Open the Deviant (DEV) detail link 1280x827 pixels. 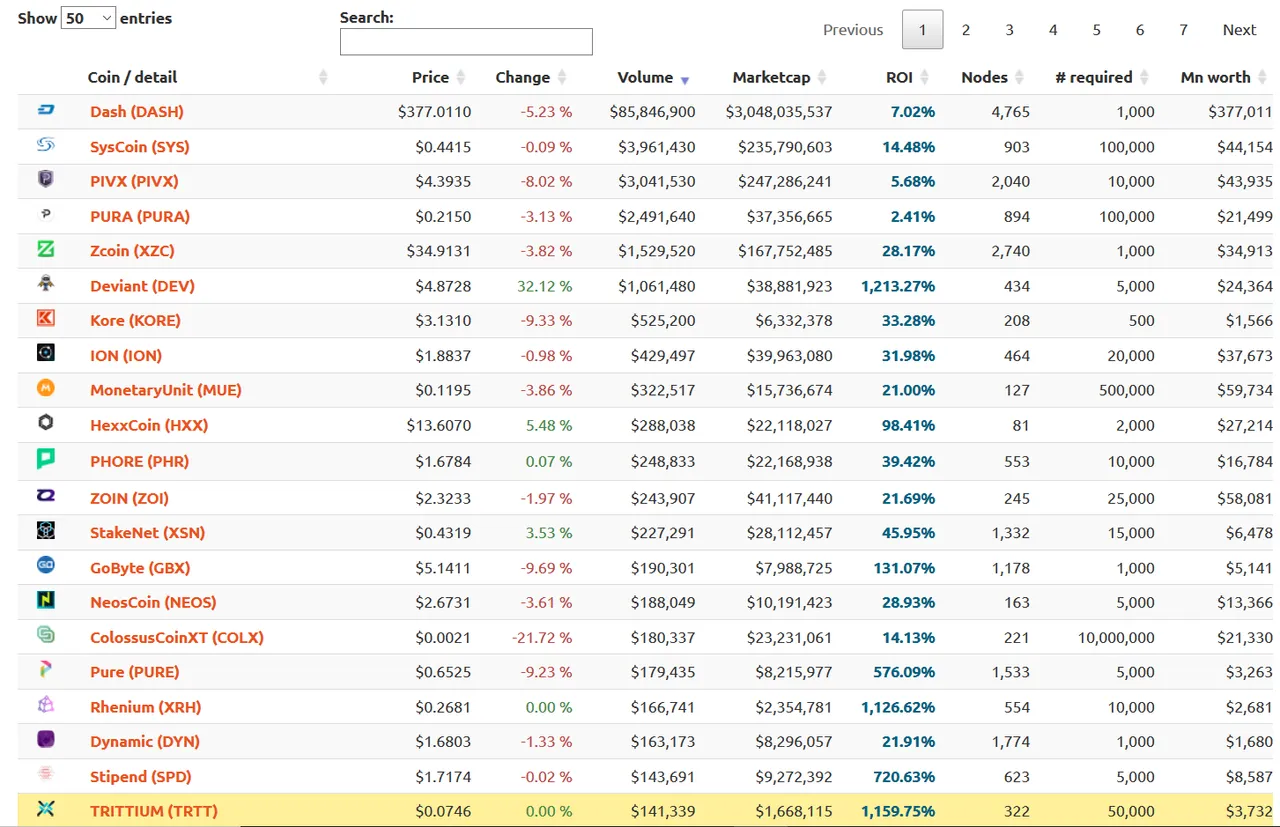[x=142, y=285]
